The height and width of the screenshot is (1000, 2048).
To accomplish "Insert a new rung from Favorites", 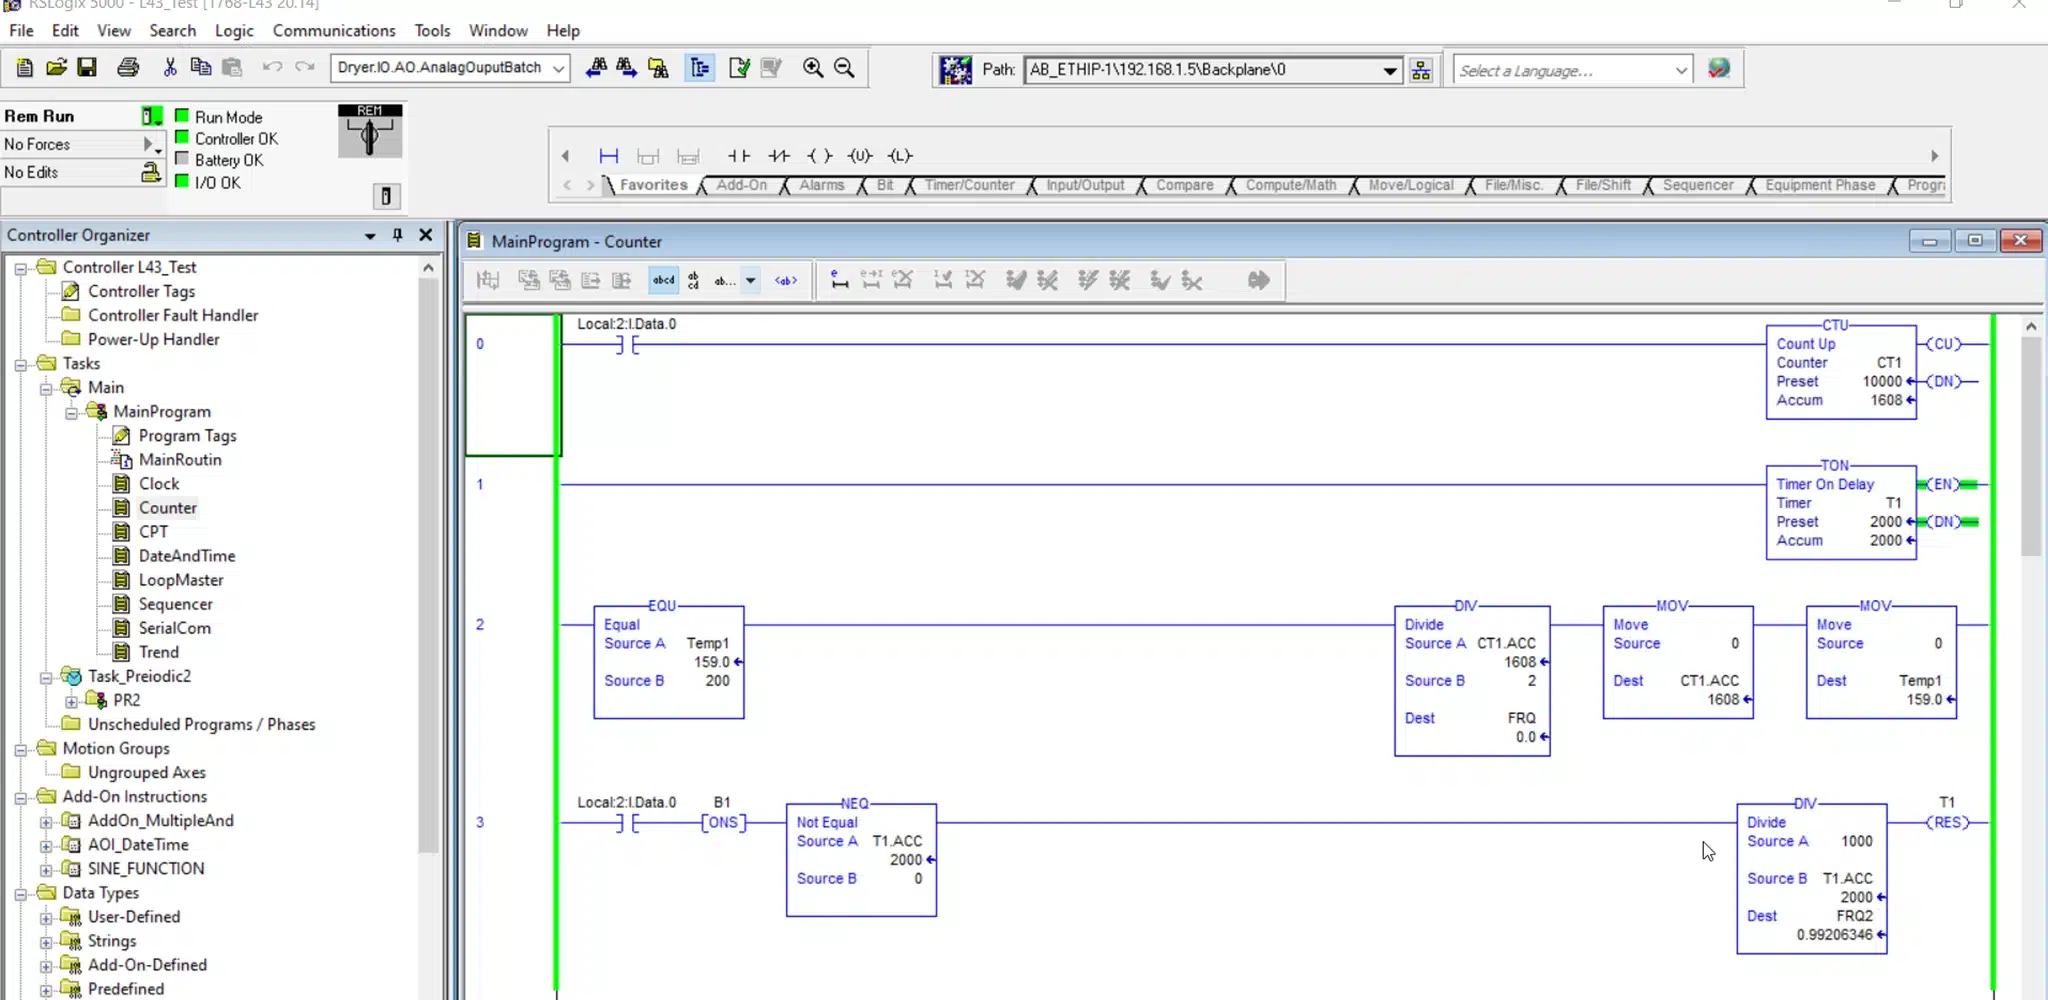I will click(608, 156).
